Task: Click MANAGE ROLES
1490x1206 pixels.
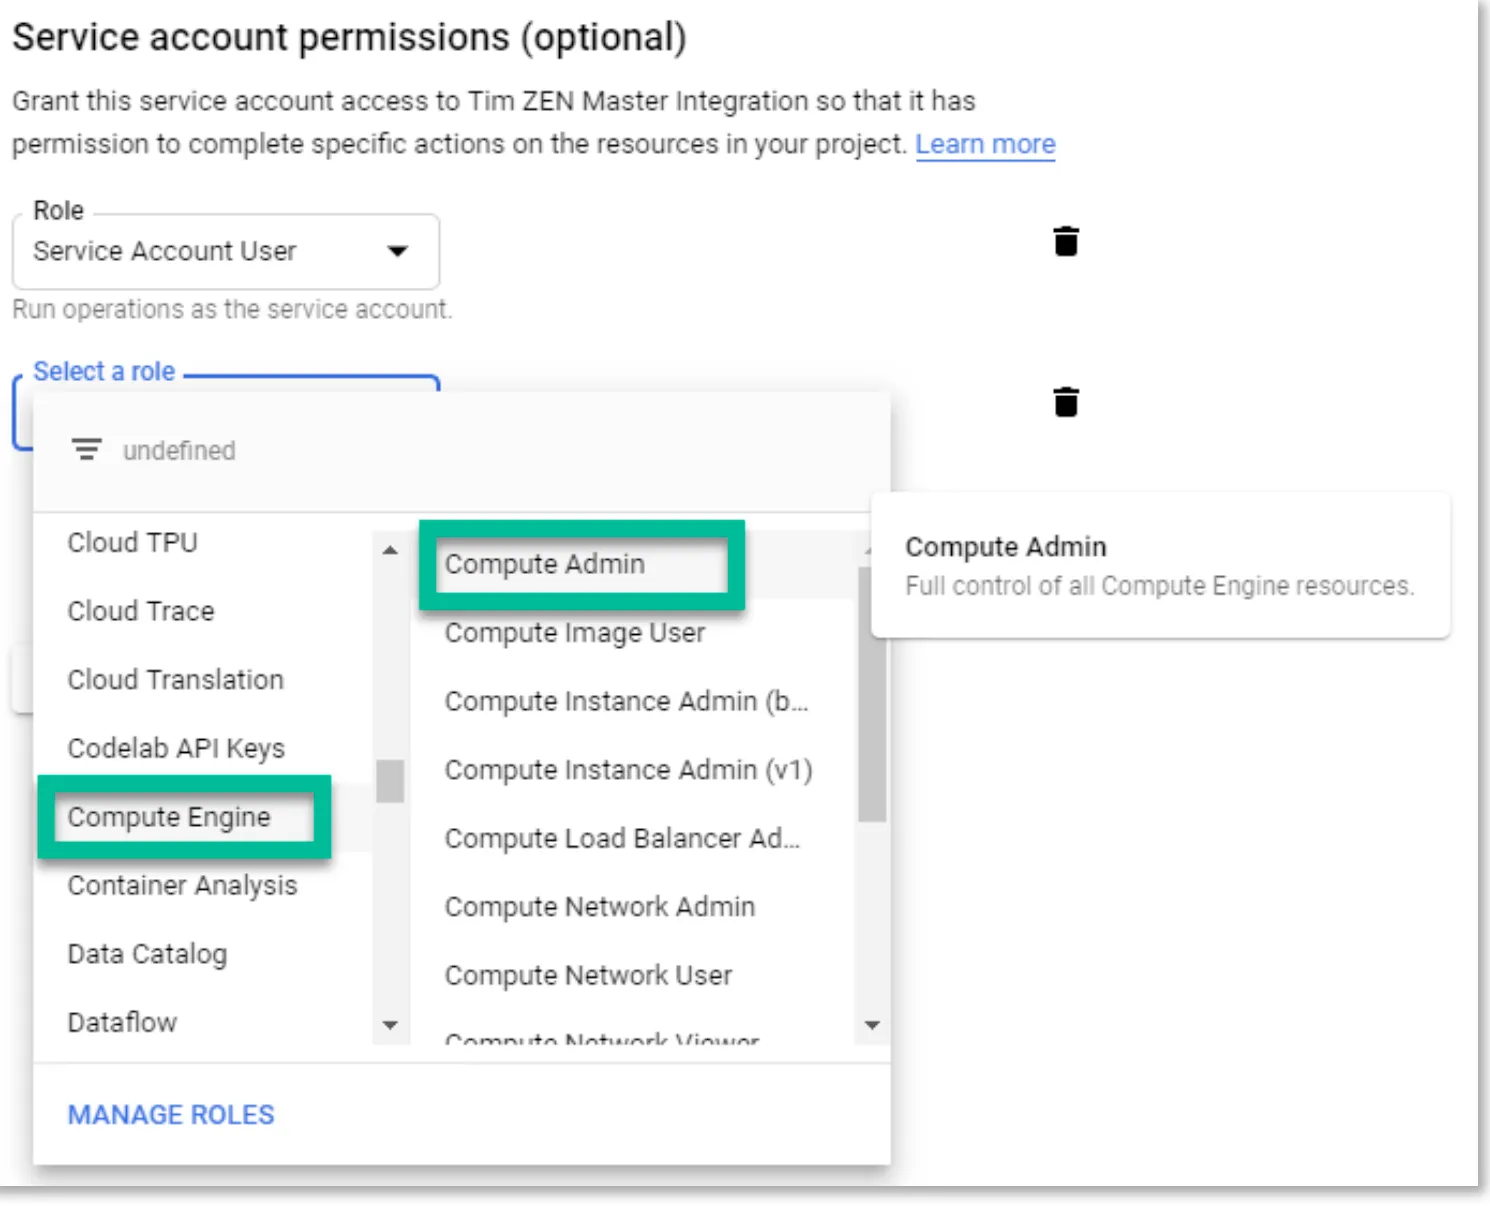Action: coord(171,1115)
